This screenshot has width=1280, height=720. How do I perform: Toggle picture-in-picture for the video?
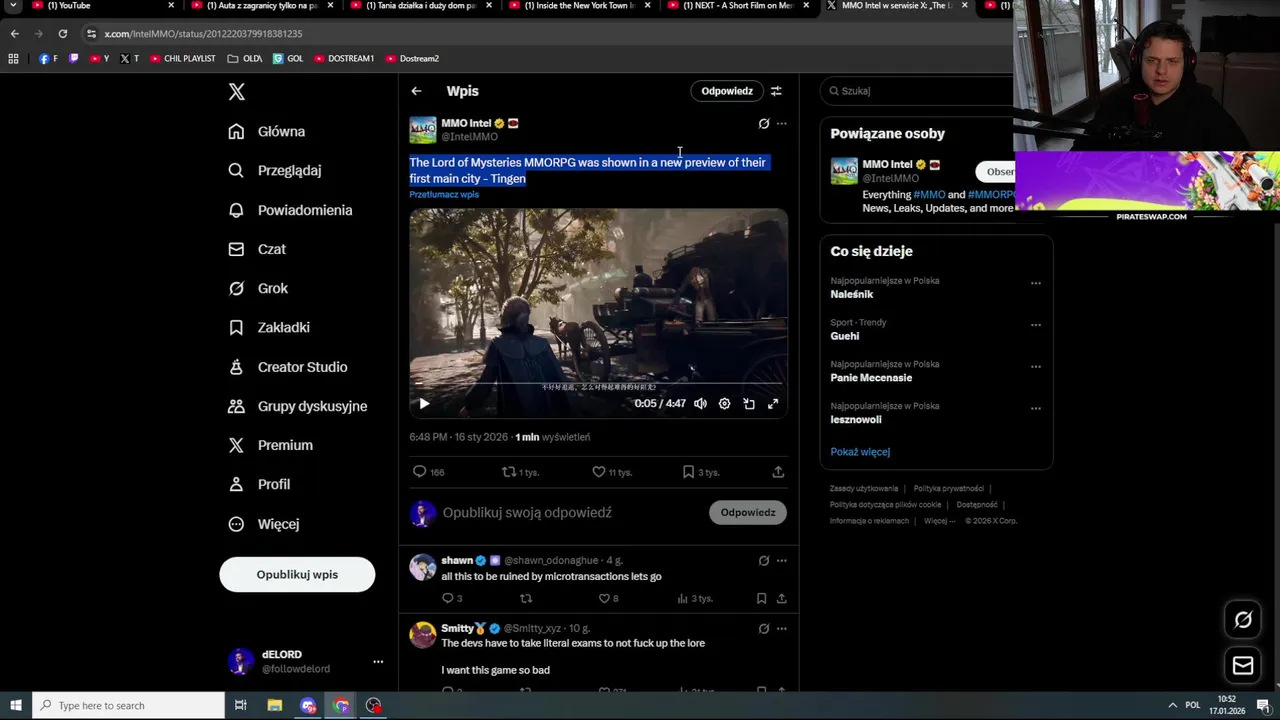click(x=749, y=404)
